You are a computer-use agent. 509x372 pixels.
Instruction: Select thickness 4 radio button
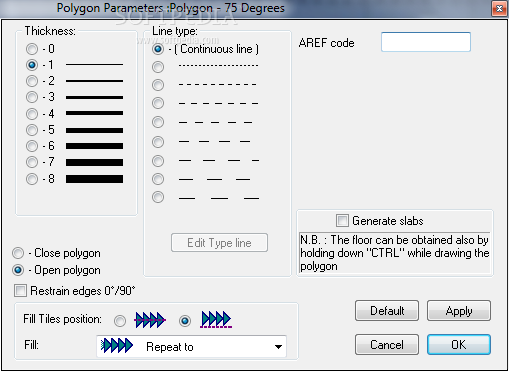point(32,114)
